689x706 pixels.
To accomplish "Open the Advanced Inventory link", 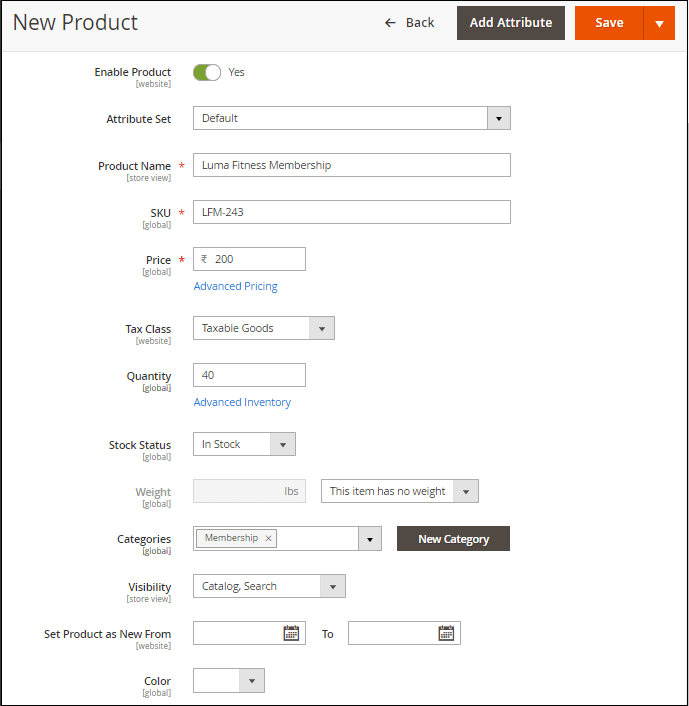I will pos(242,403).
